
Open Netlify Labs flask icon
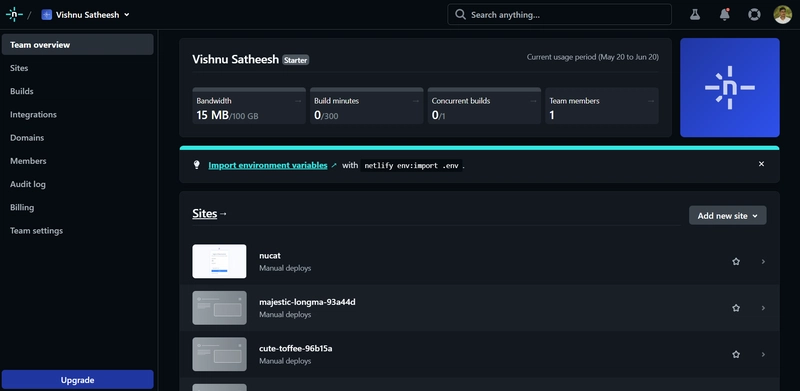click(x=694, y=14)
